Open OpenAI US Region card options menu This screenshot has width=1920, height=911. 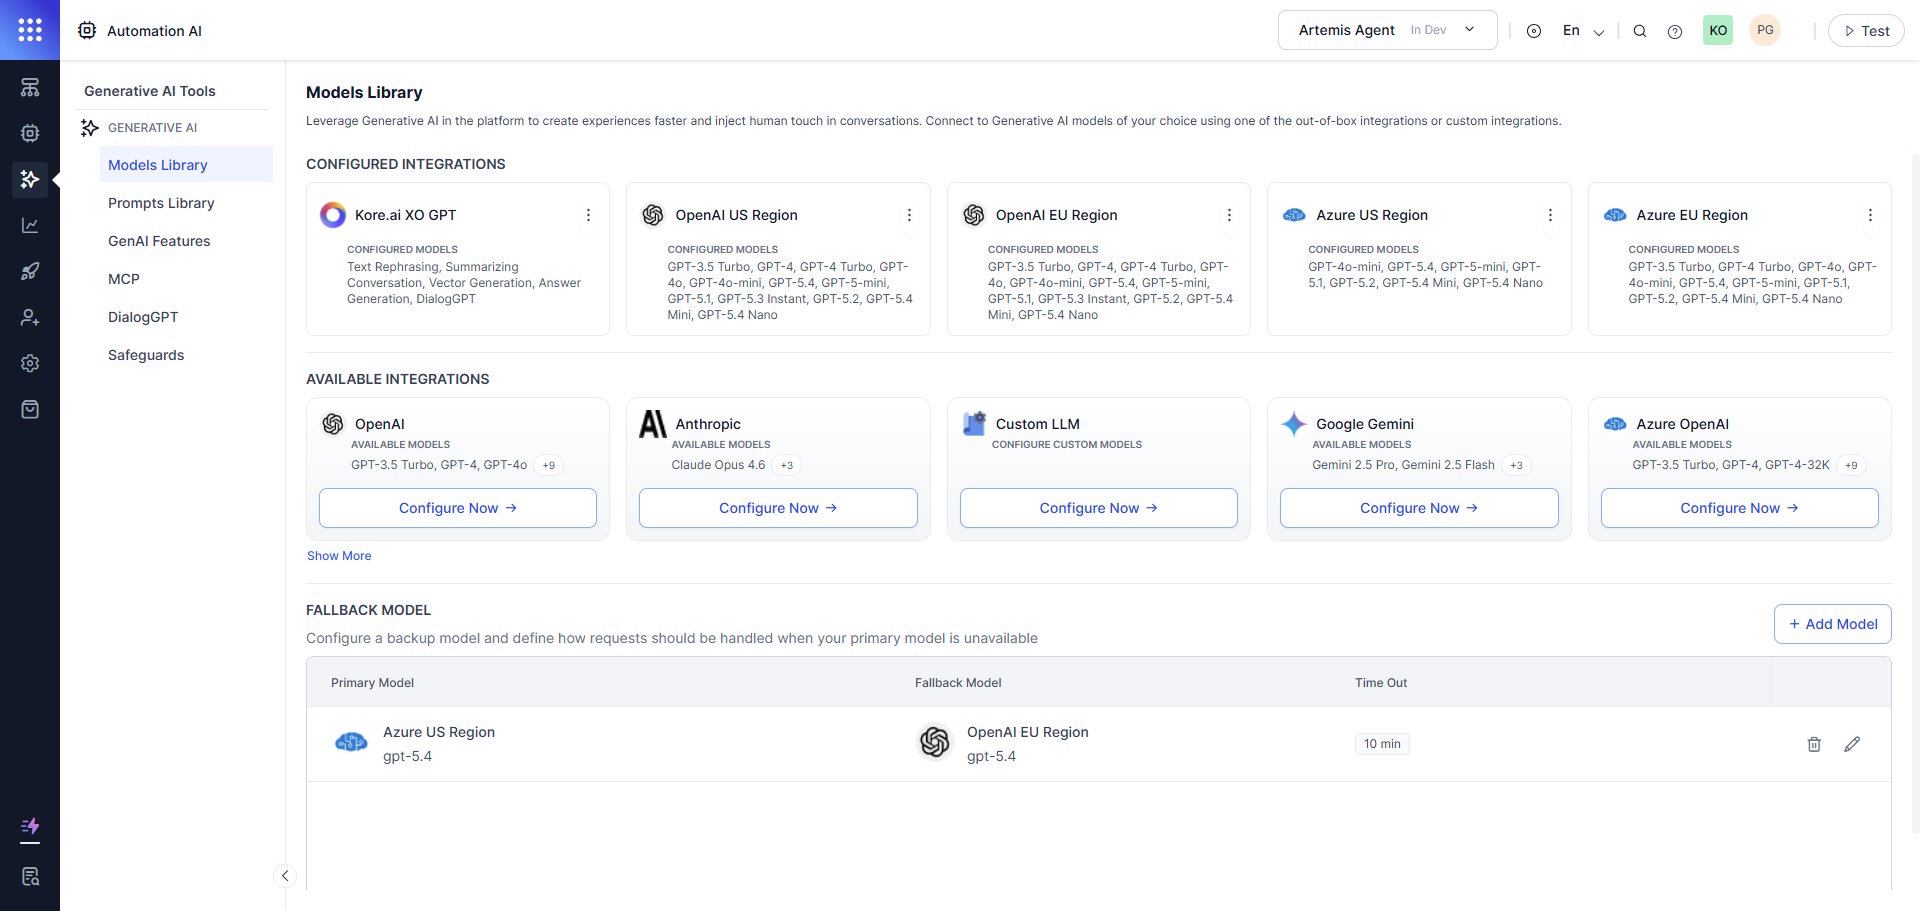(x=909, y=215)
